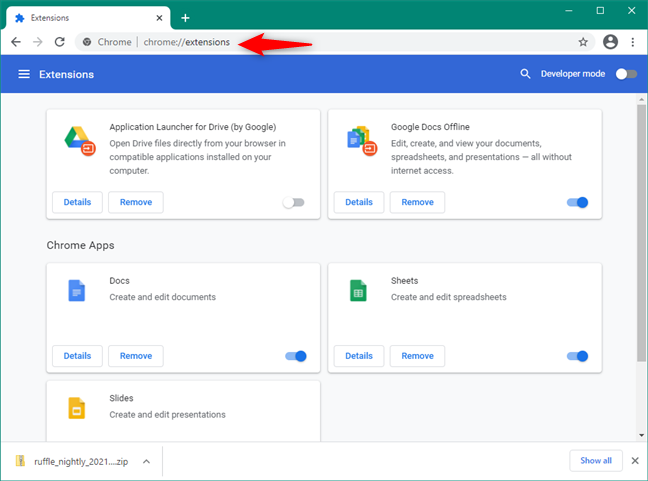
Task: Open the Chrome profile avatar icon
Action: pyautogui.click(x=611, y=42)
